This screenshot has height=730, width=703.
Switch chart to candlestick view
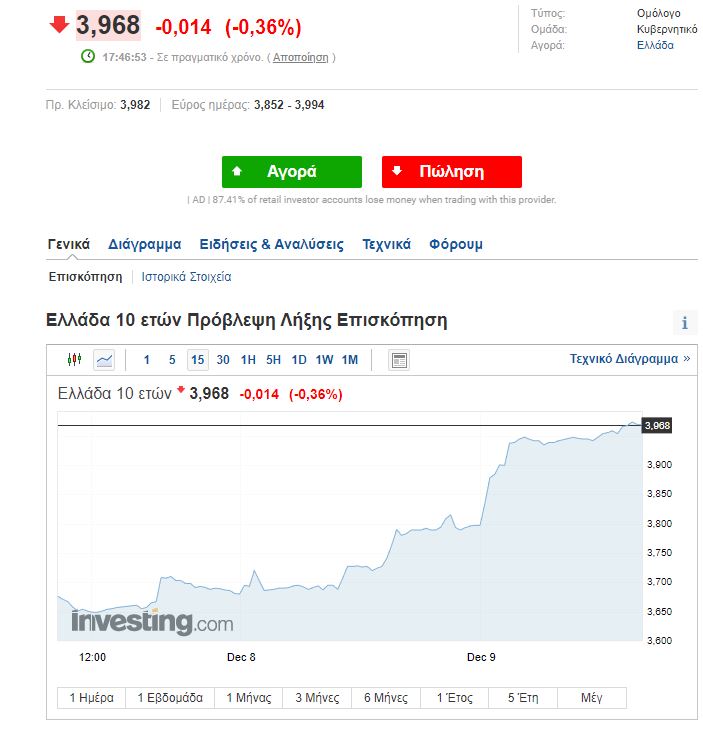click(x=74, y=360)
